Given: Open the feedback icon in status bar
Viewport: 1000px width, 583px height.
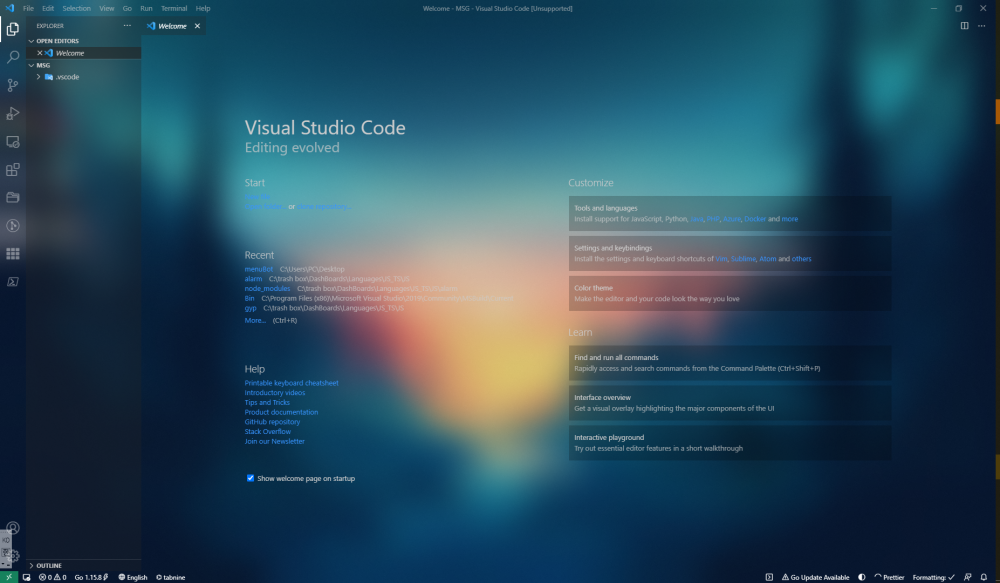Looking at the screenshot, I should (x=967, y=577).
